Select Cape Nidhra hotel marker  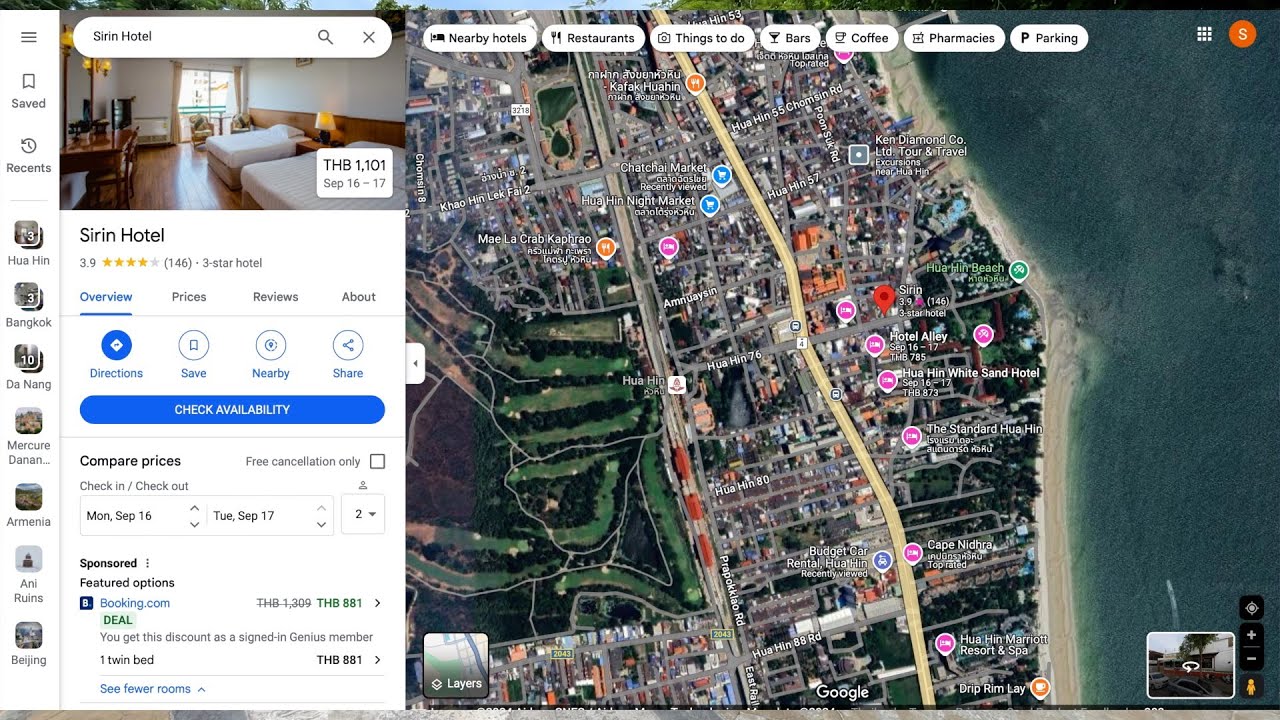(913, 553)
